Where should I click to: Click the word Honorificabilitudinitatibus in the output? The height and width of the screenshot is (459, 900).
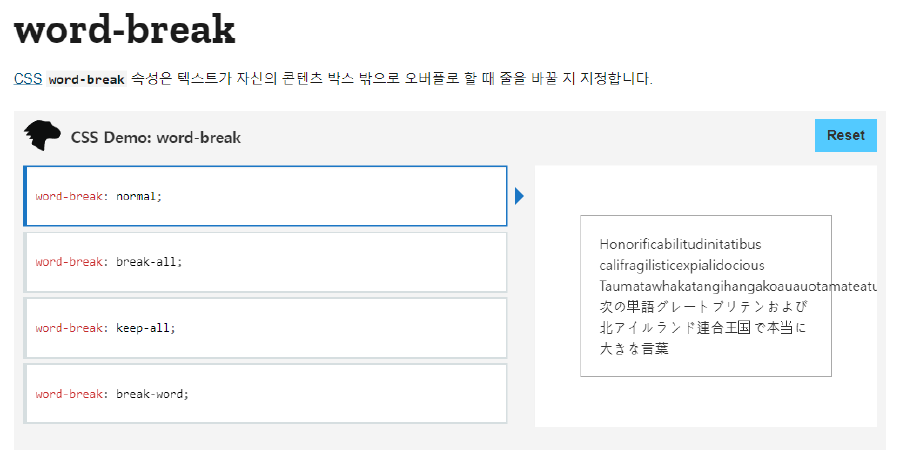680,244
